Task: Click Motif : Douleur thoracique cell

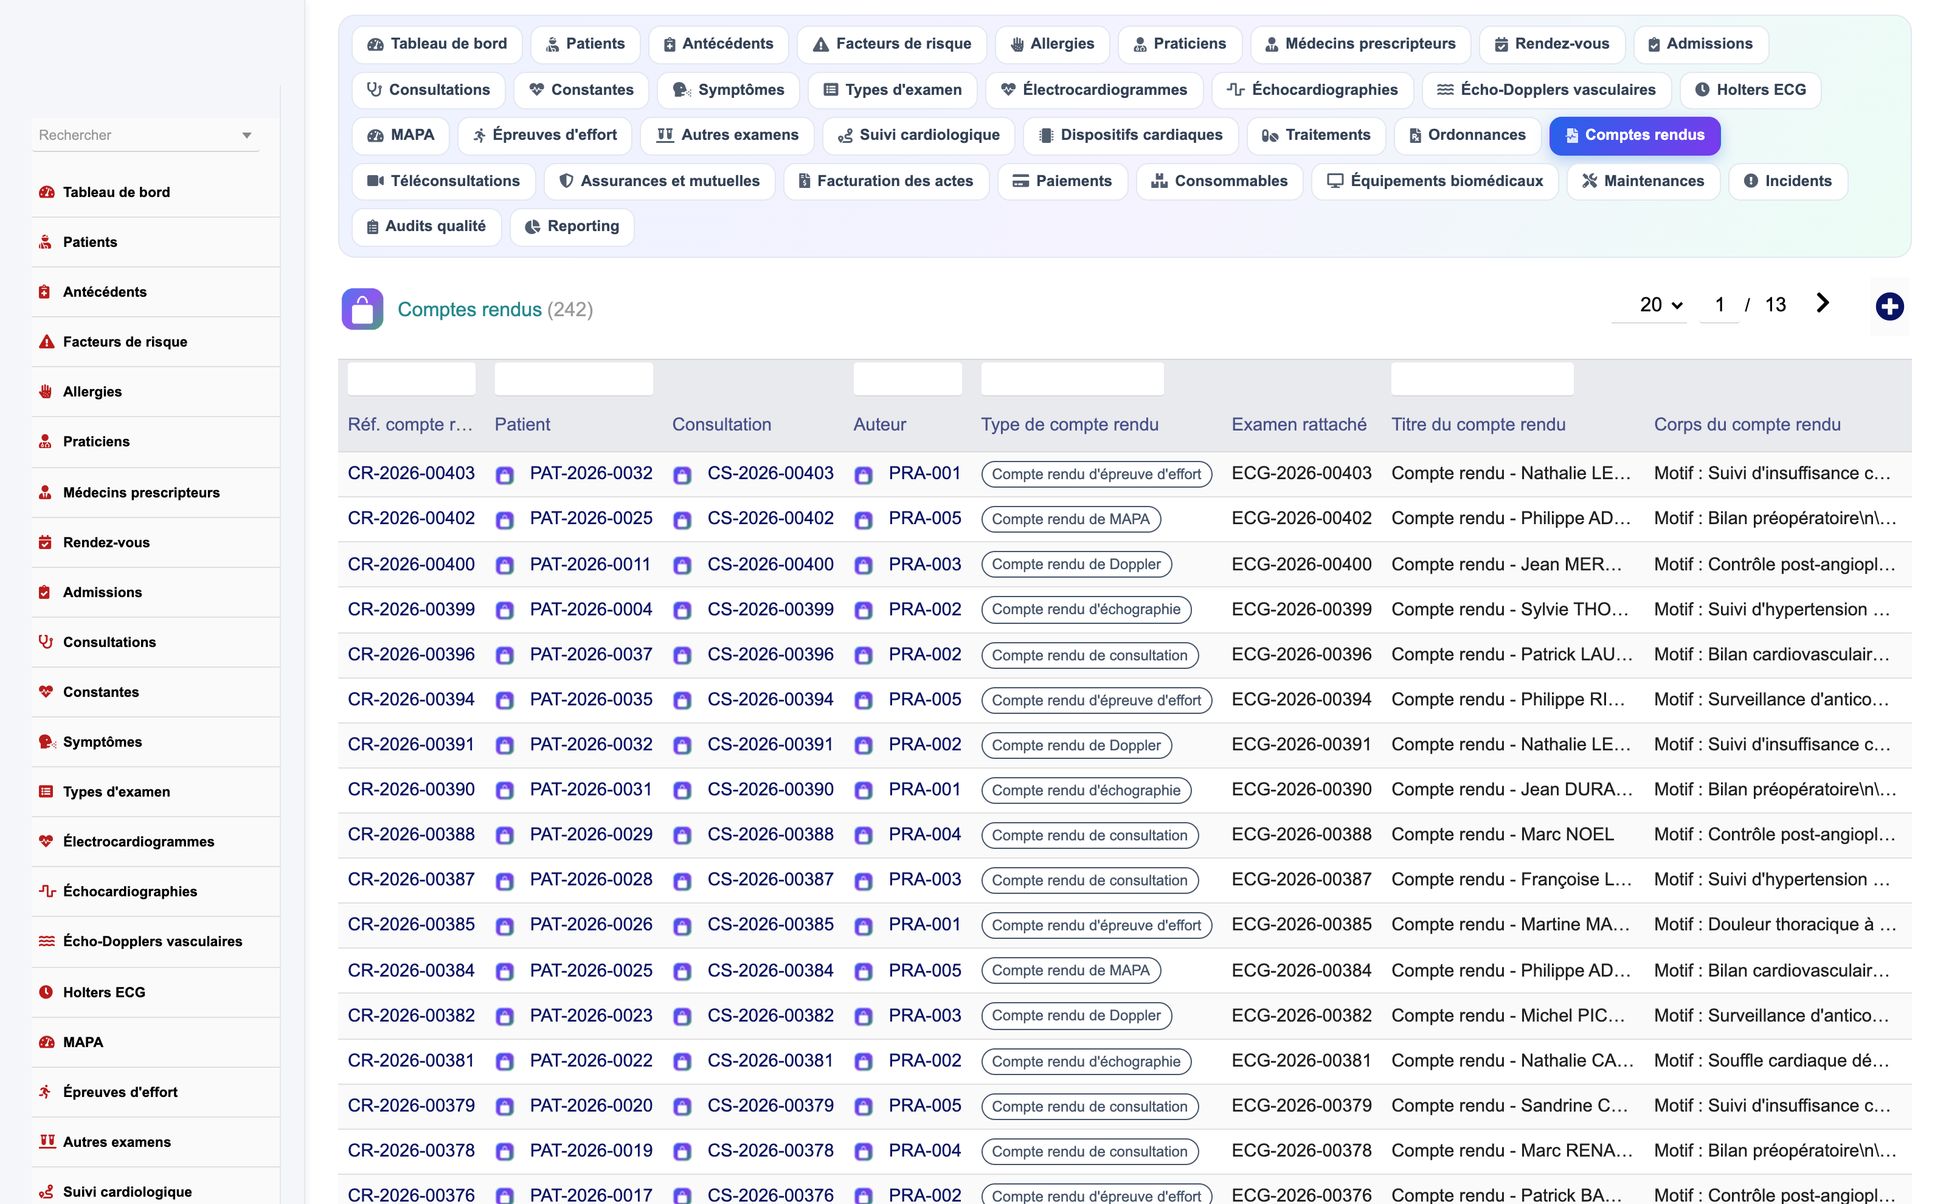Action: [1774, 925]
